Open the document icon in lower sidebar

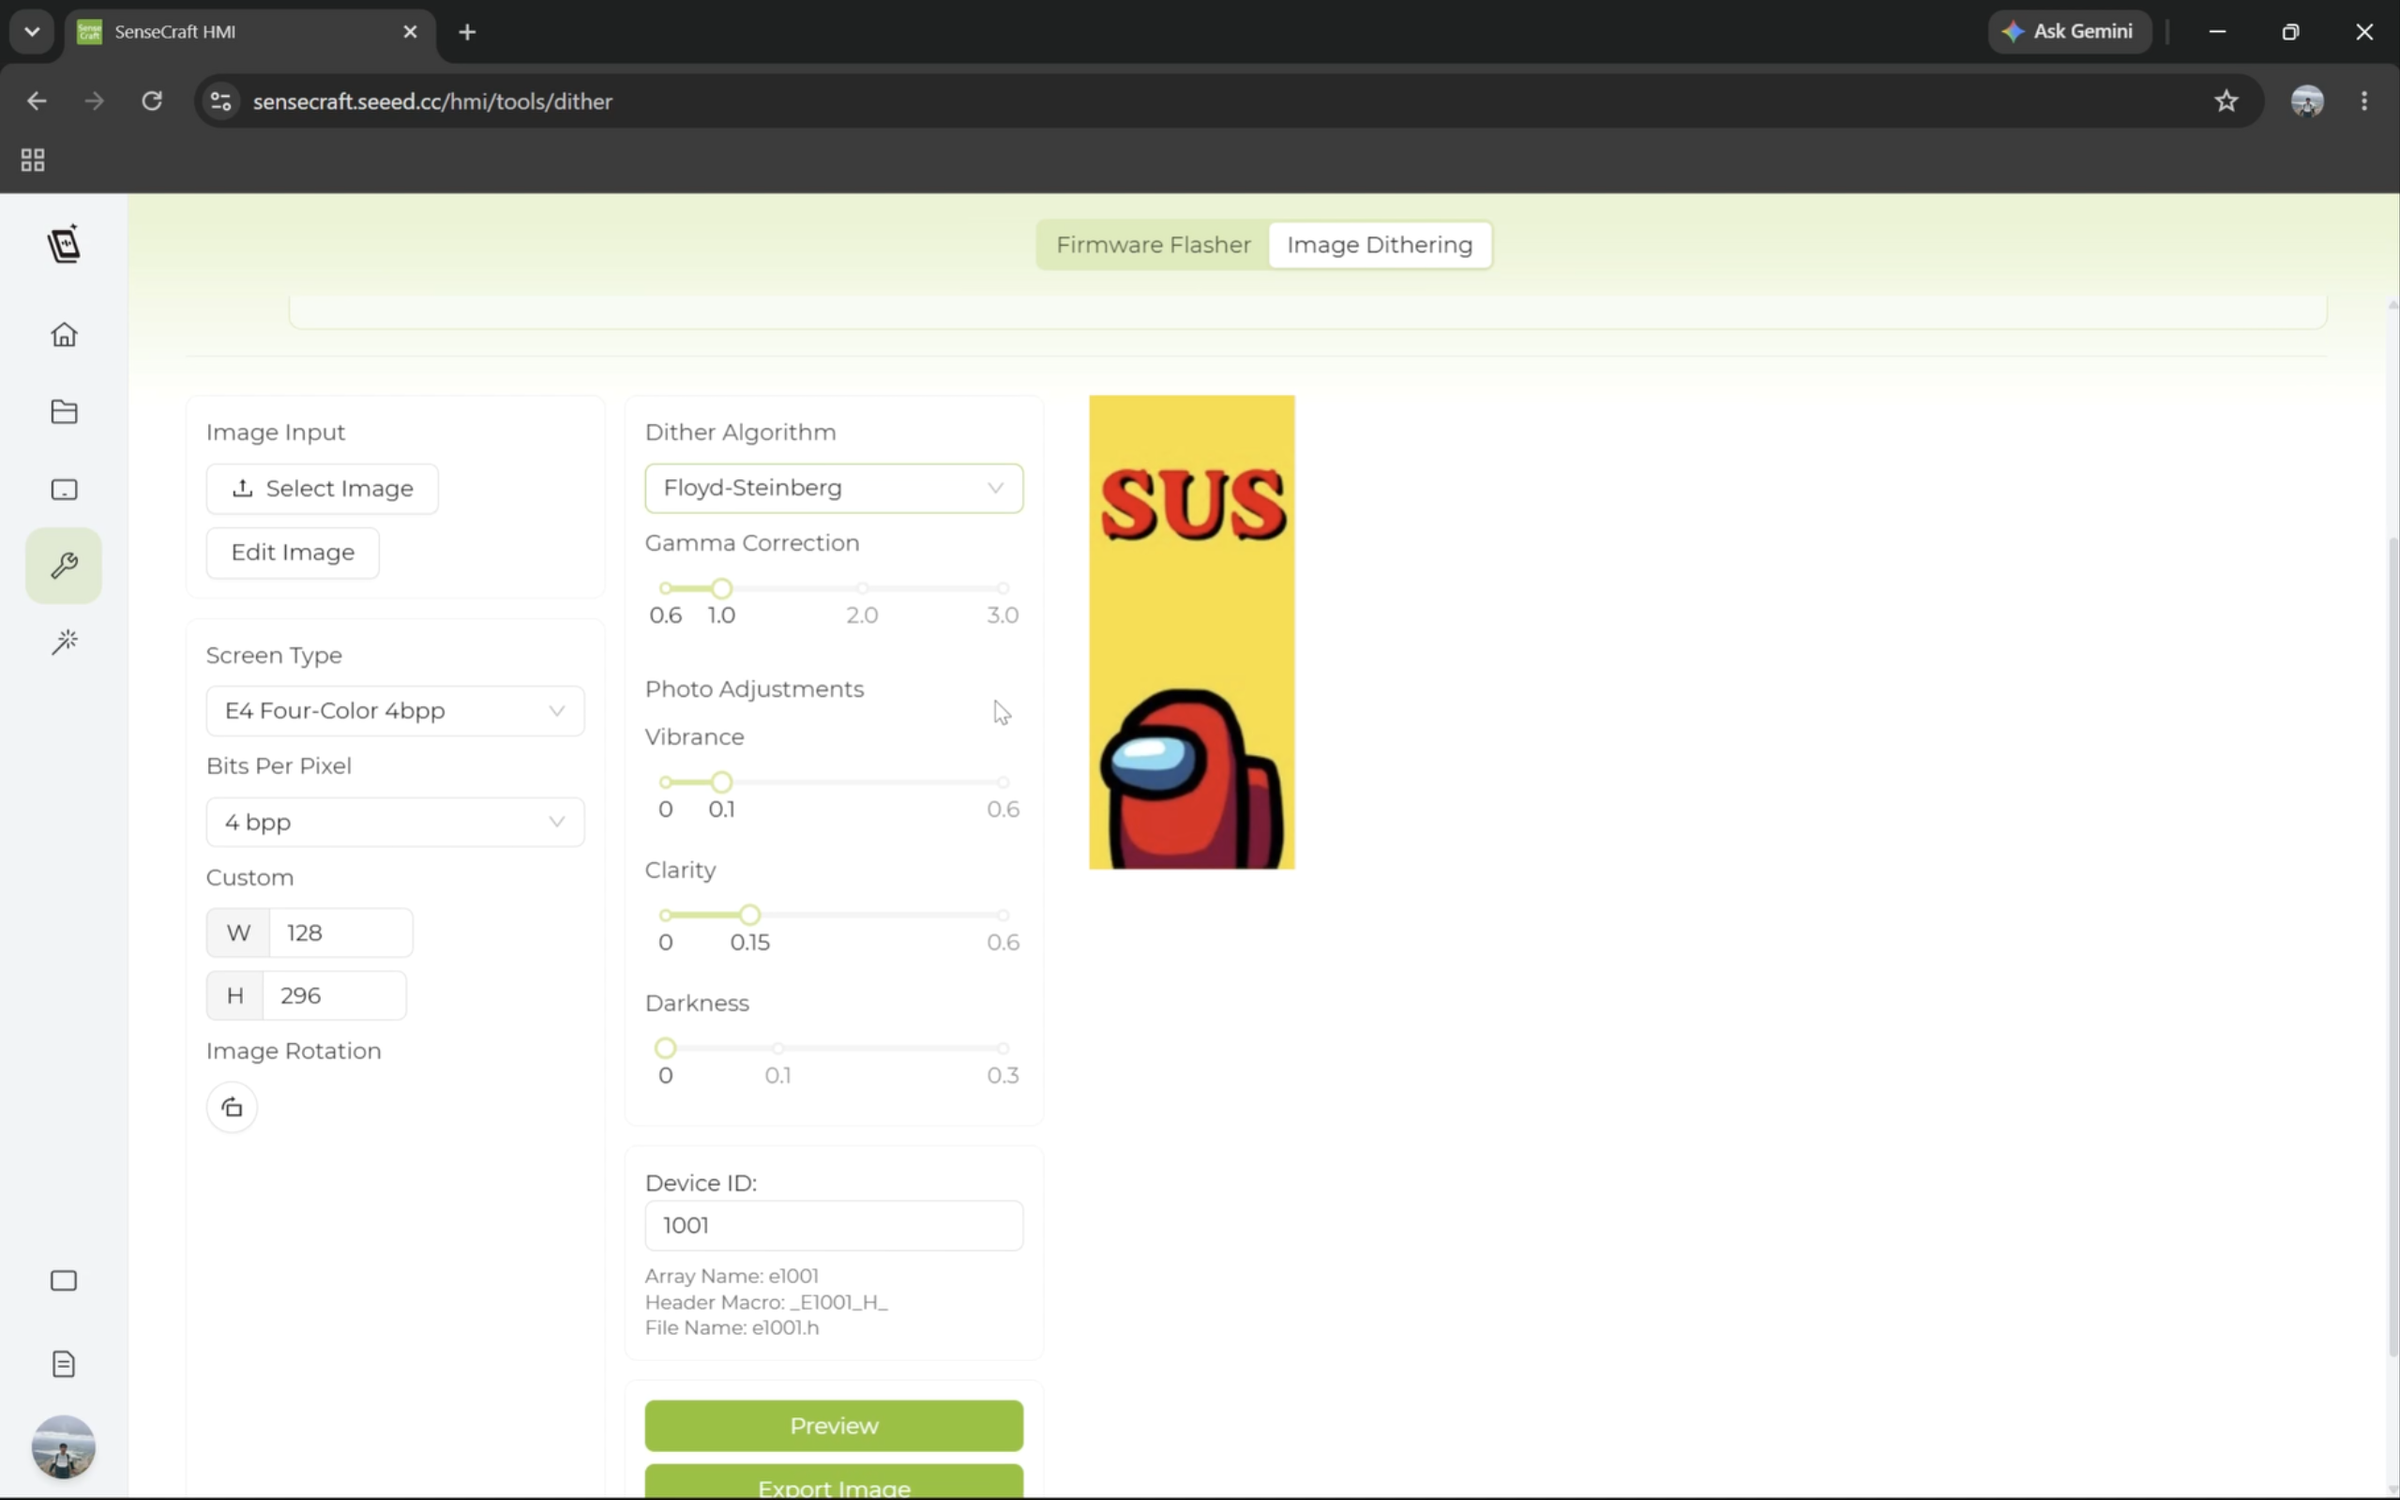tap(64, 1364)
